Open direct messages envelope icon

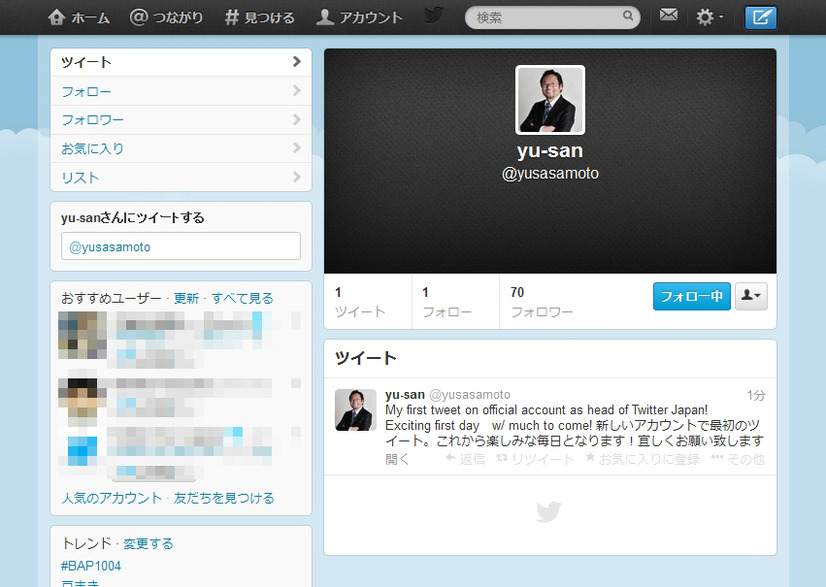[668, 15]
